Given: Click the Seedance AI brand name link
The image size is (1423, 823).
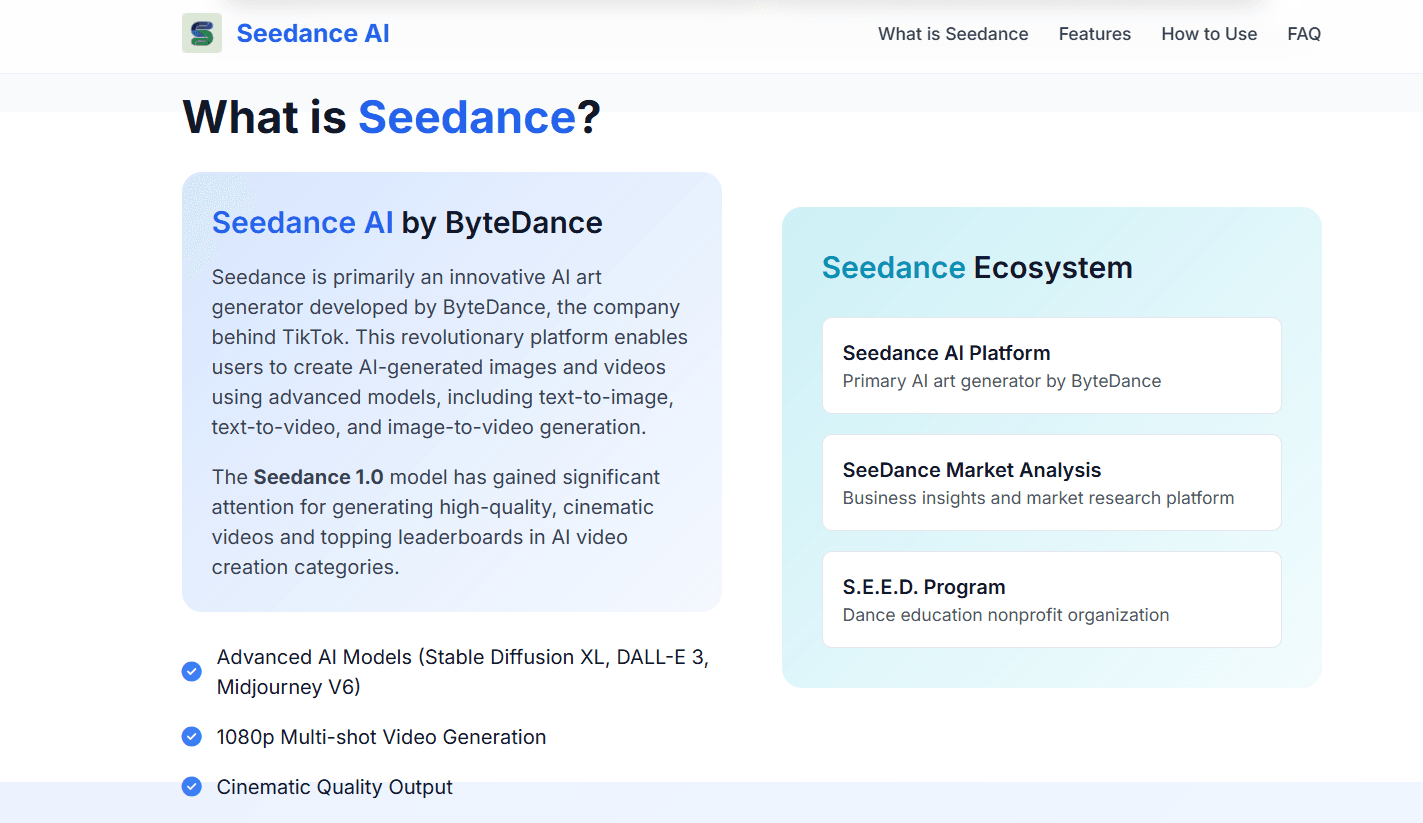Looking at the screenshot, I should pos(312,33).
